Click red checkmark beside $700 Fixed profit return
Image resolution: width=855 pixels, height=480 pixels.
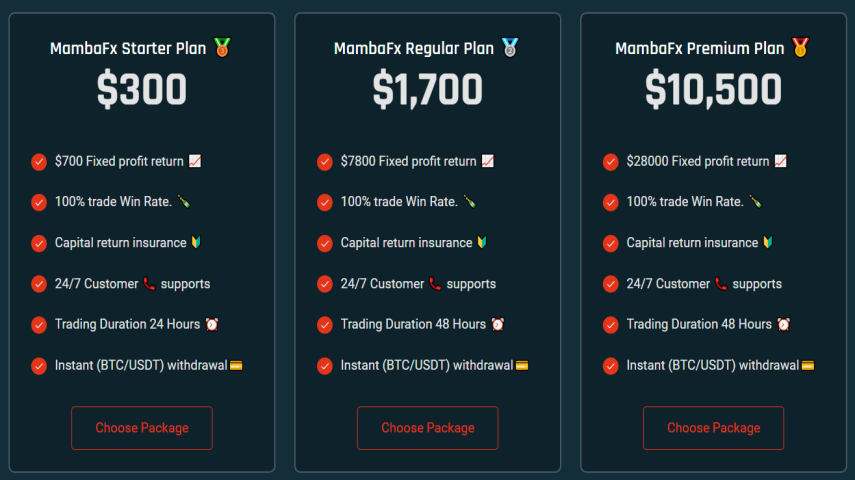pos(39,162)
